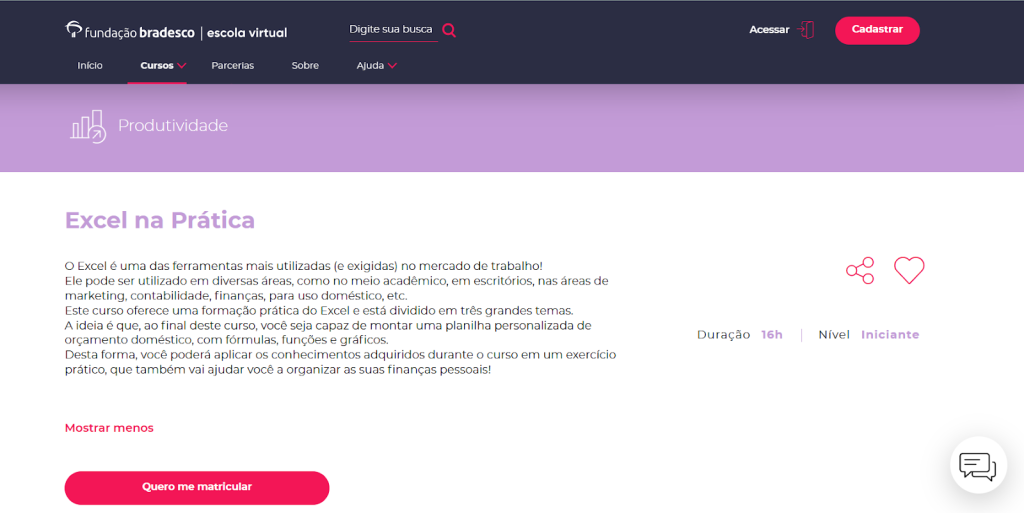Open the Sobre menu item

coord(305,65)
